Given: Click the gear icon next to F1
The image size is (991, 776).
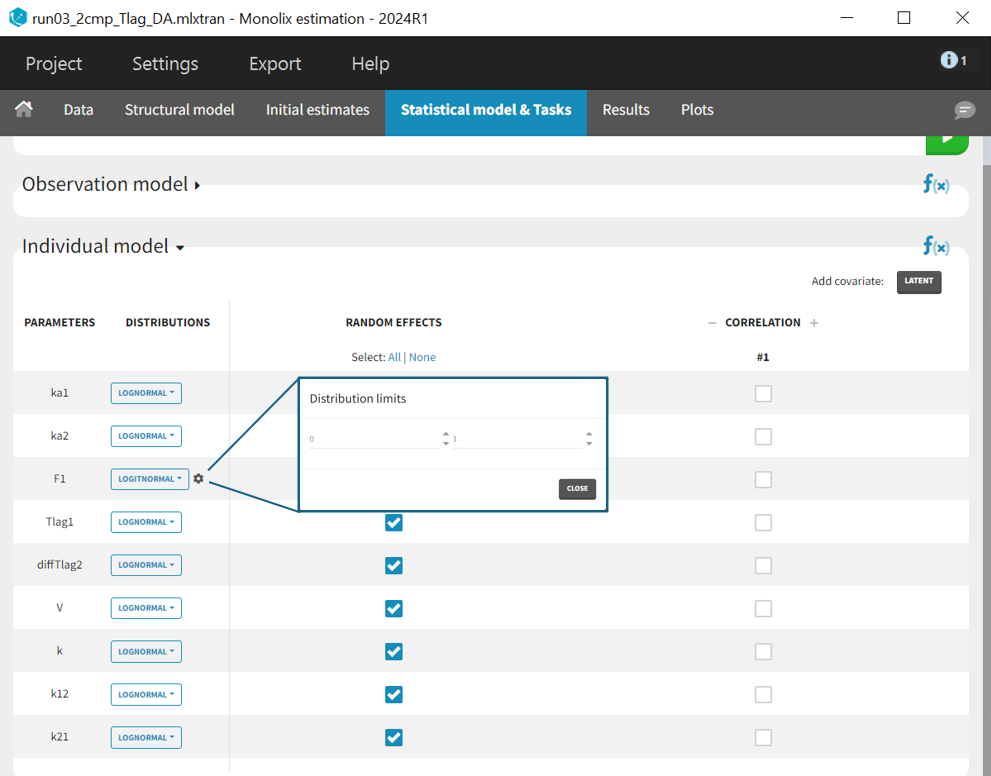Looking at the screenshot, I should (198, 479).
